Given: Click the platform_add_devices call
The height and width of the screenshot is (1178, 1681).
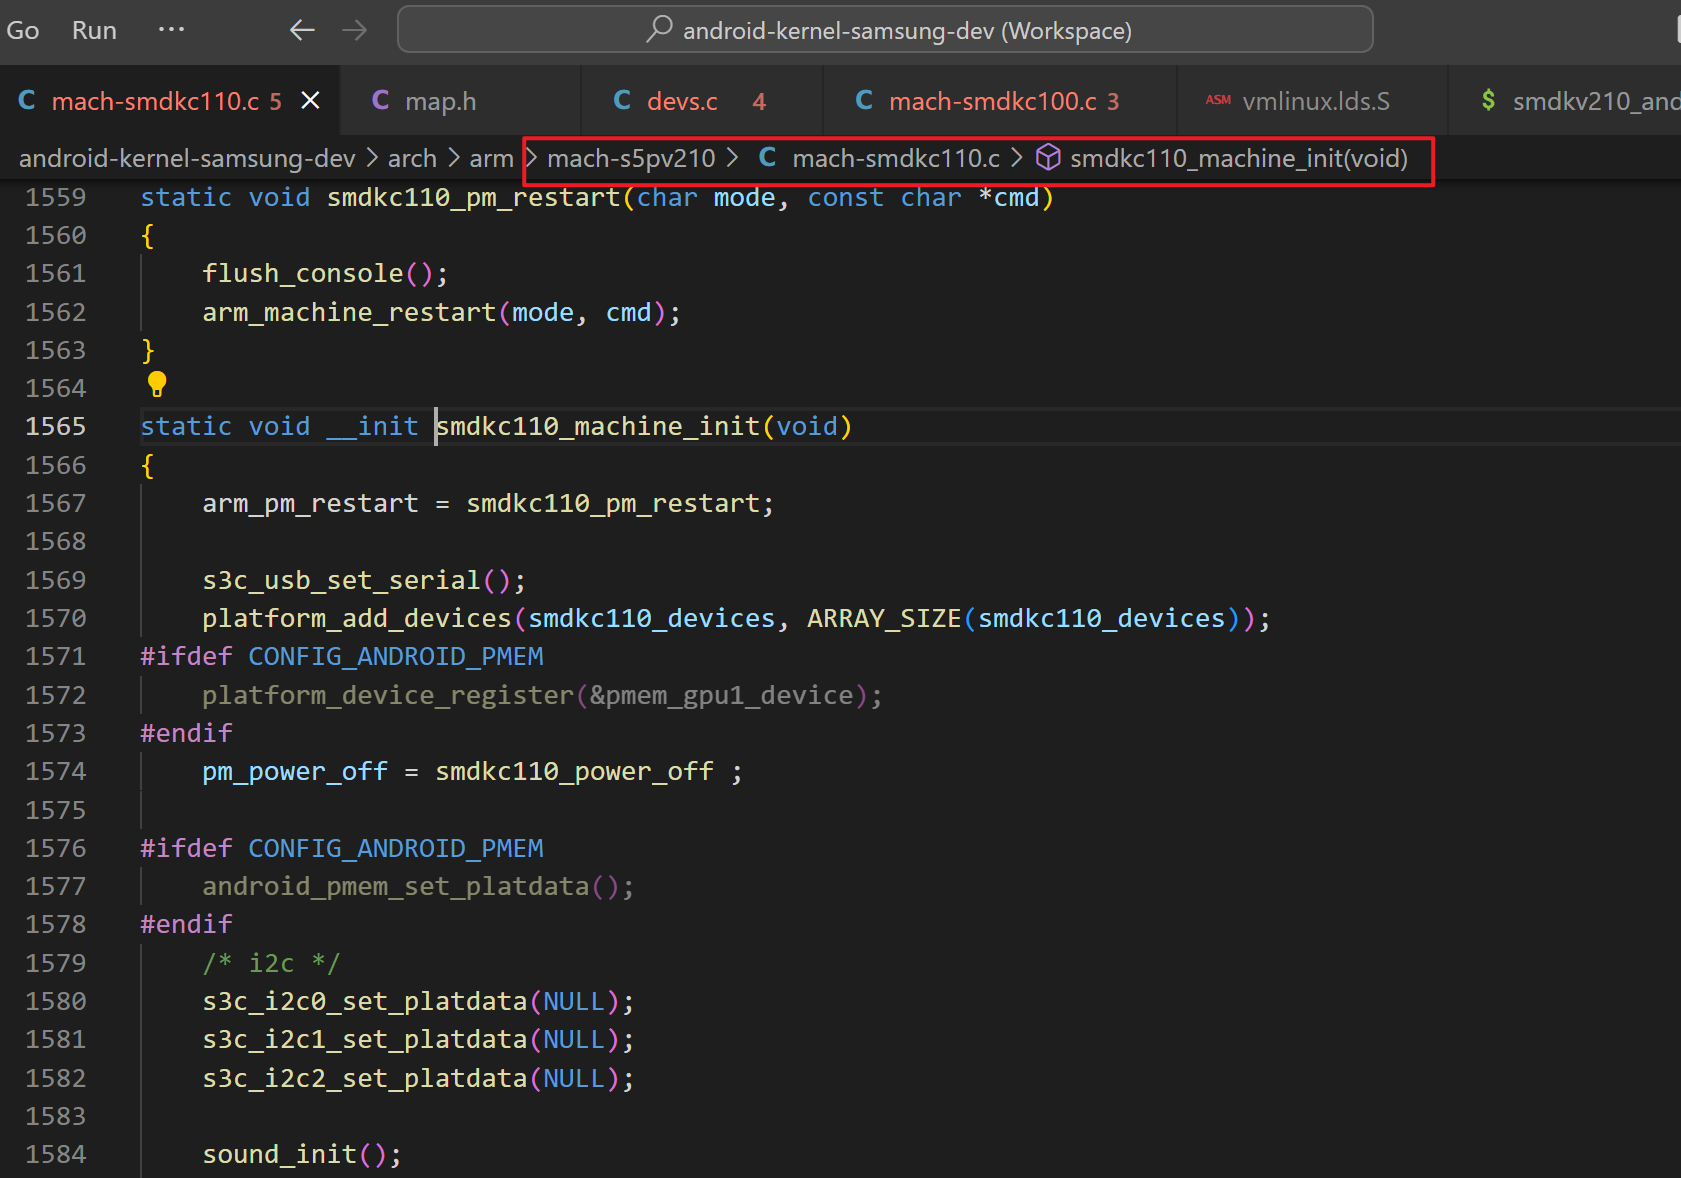Looking at the screenshot, I should [x=357, y=618].
